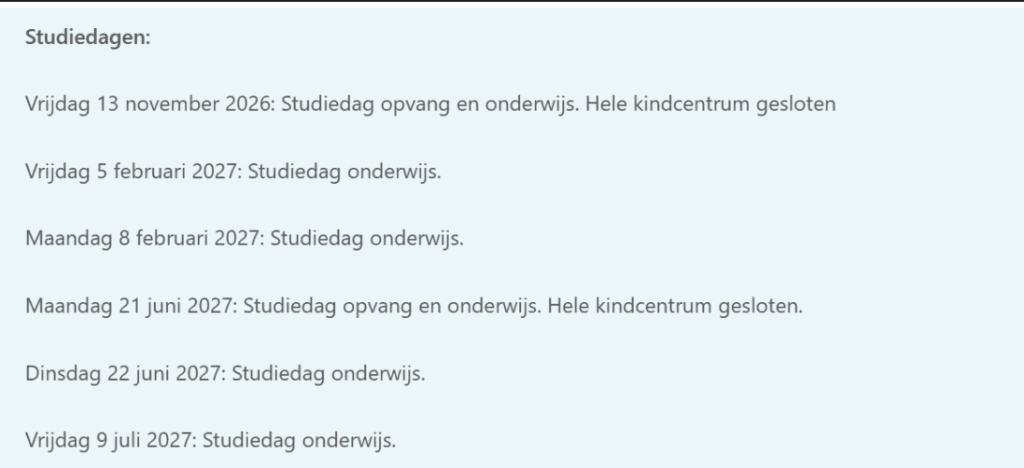Viewport: 1024px width, 468px height.
Task: Click the date Maandag 21 juni 2027
Action: (x=131, y=306)
